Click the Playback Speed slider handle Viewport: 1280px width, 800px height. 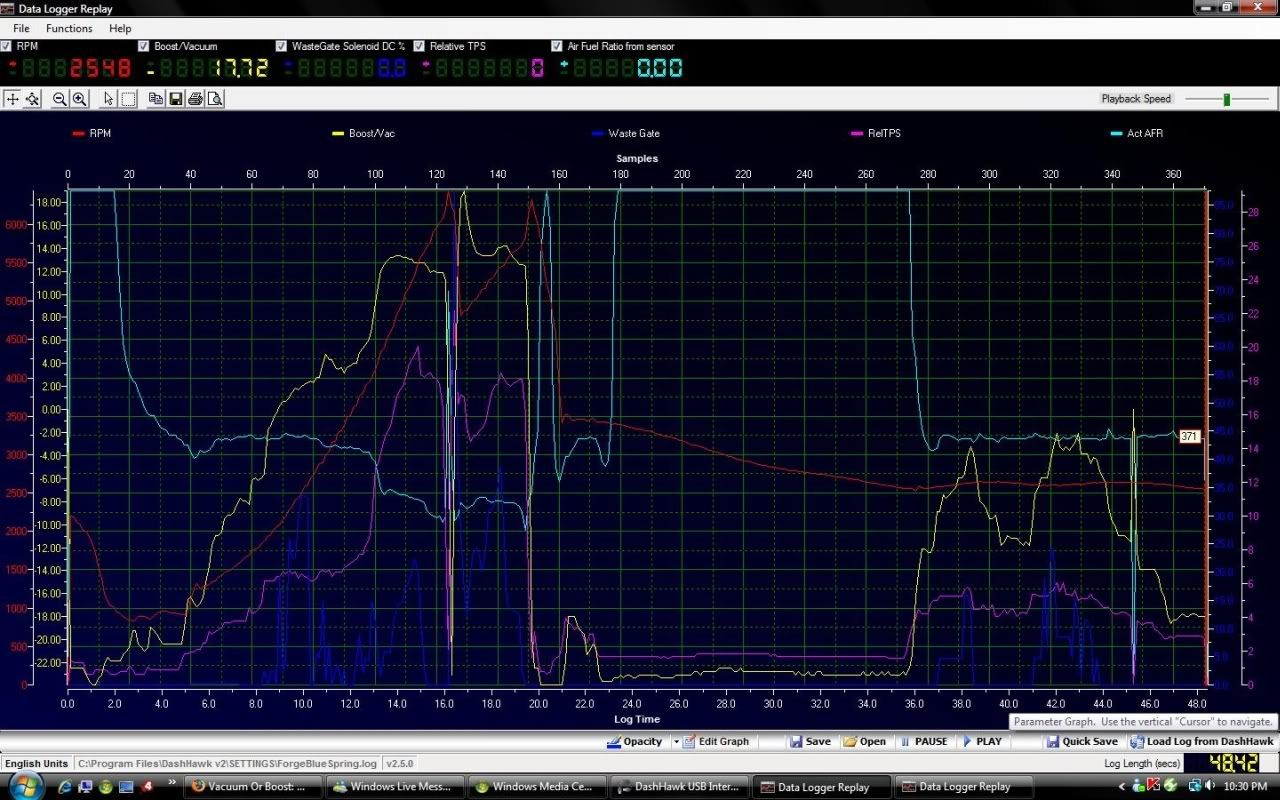(1226, 99)
